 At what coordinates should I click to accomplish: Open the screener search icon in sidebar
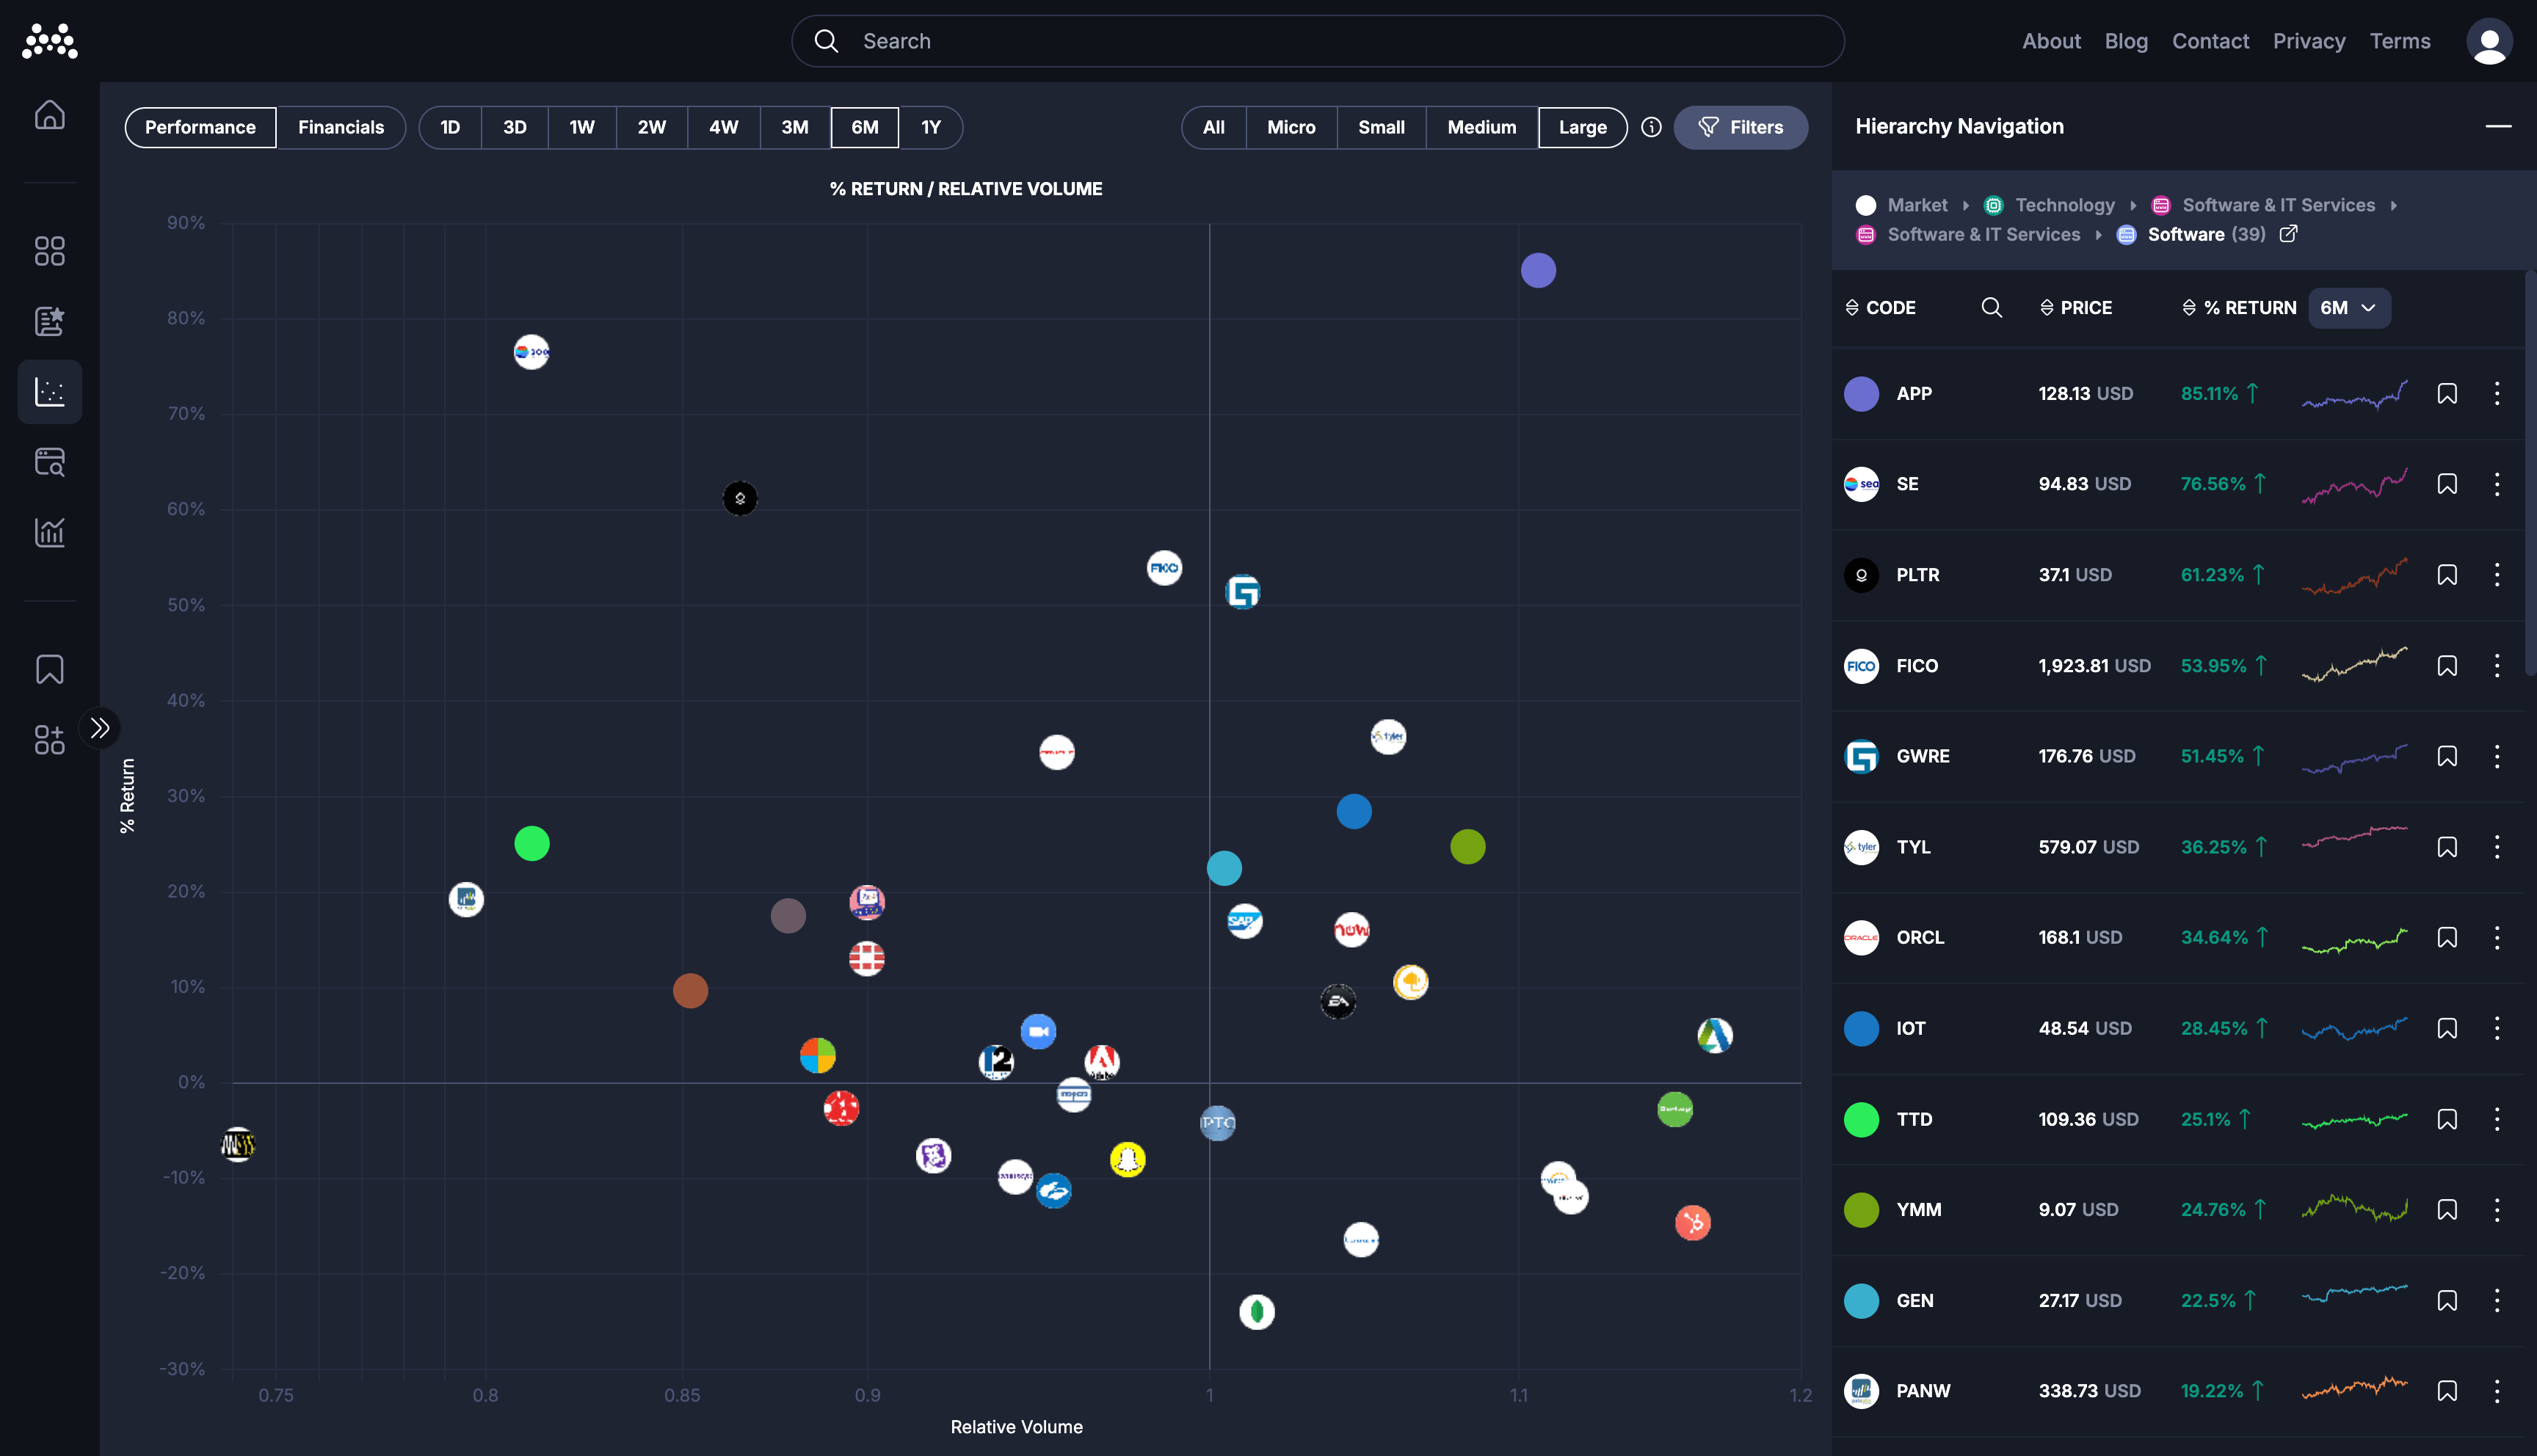(49, 462)
